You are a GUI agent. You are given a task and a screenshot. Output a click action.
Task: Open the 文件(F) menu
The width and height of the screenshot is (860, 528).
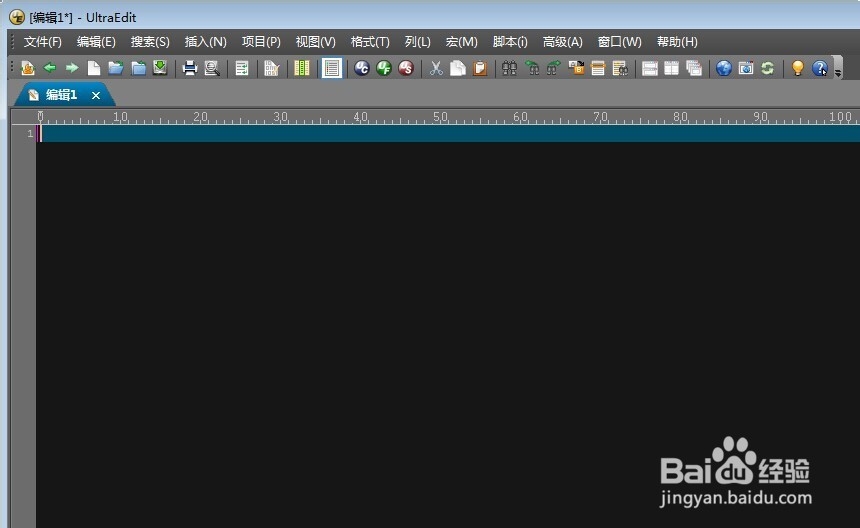tap(43, 42)
